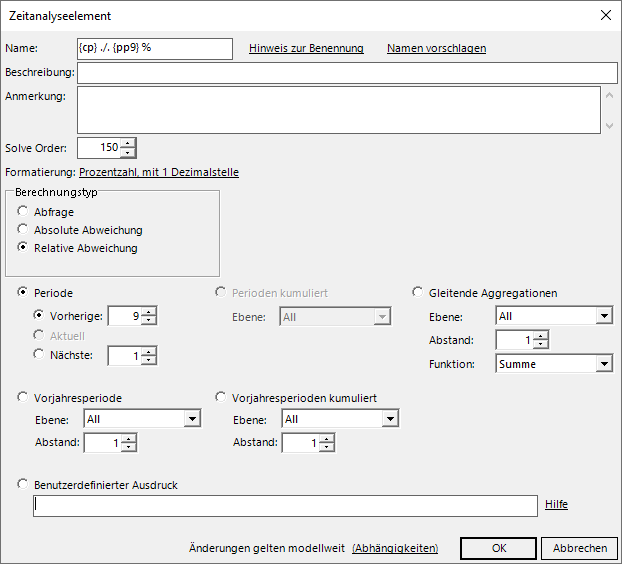Image resolution: width=622 pixels, height=564 pixels.
Task: Decrease the Solve Order spinner value
Action: point(127,153)
